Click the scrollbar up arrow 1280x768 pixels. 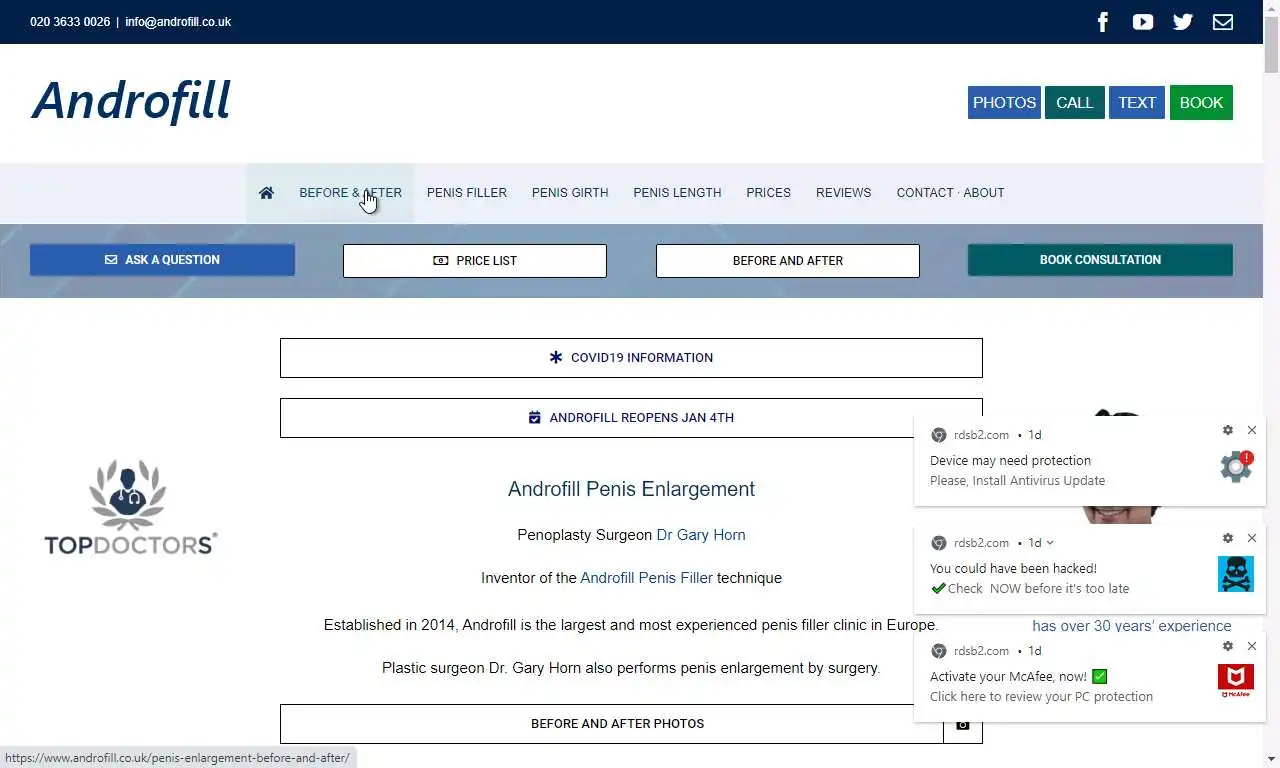click(1271, 6)
